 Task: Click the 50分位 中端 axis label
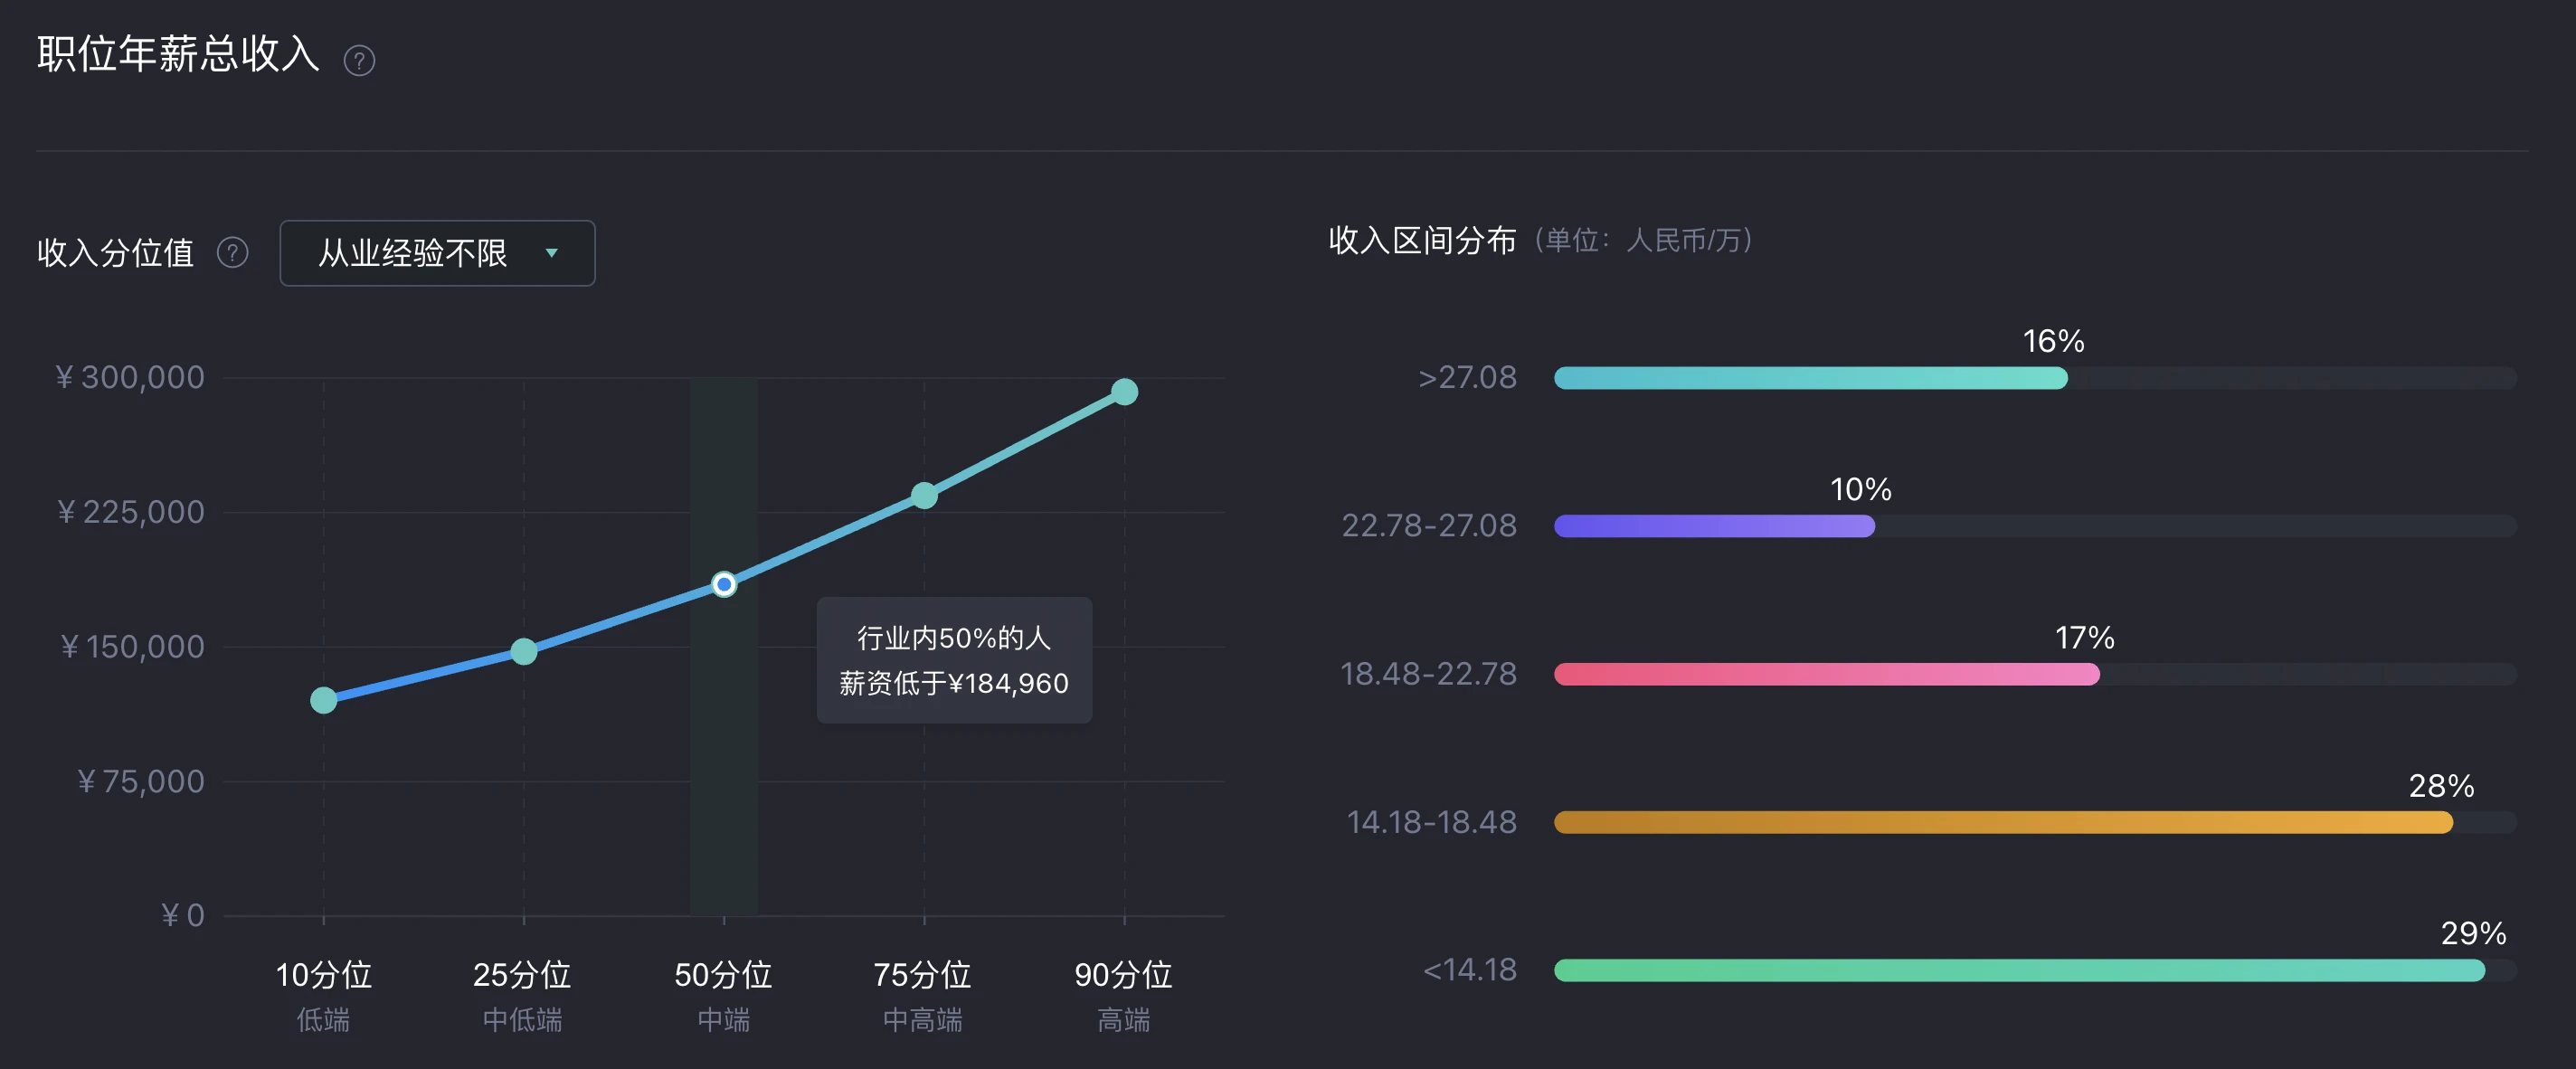724,996
